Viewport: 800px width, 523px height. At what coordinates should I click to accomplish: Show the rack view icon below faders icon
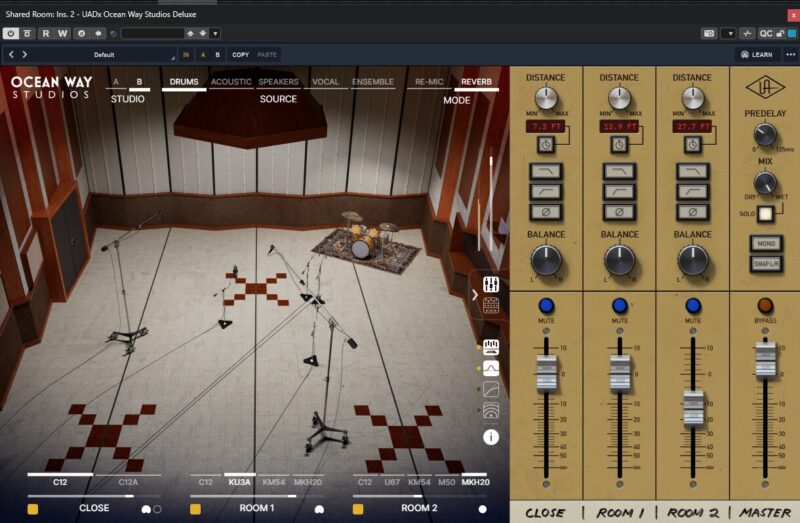tap(491, 305)
